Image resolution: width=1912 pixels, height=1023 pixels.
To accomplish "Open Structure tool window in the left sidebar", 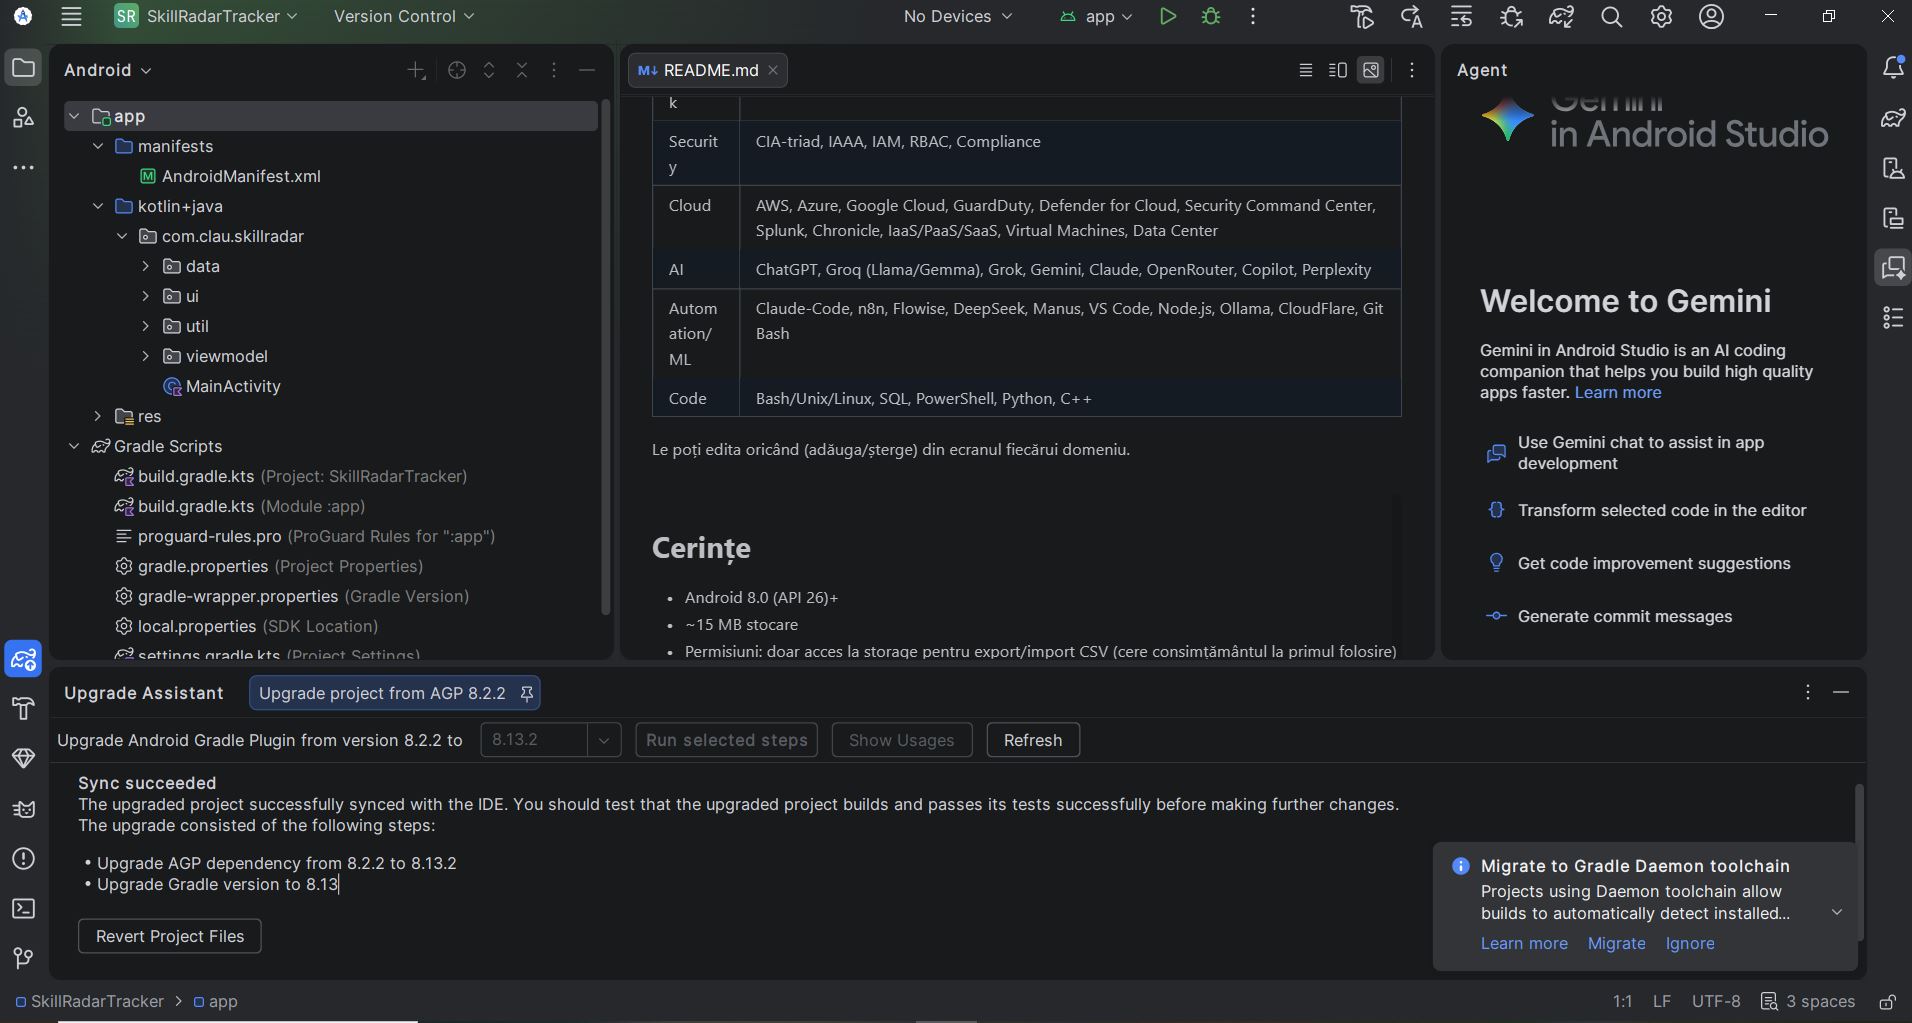I will click(x=23, y=118).
